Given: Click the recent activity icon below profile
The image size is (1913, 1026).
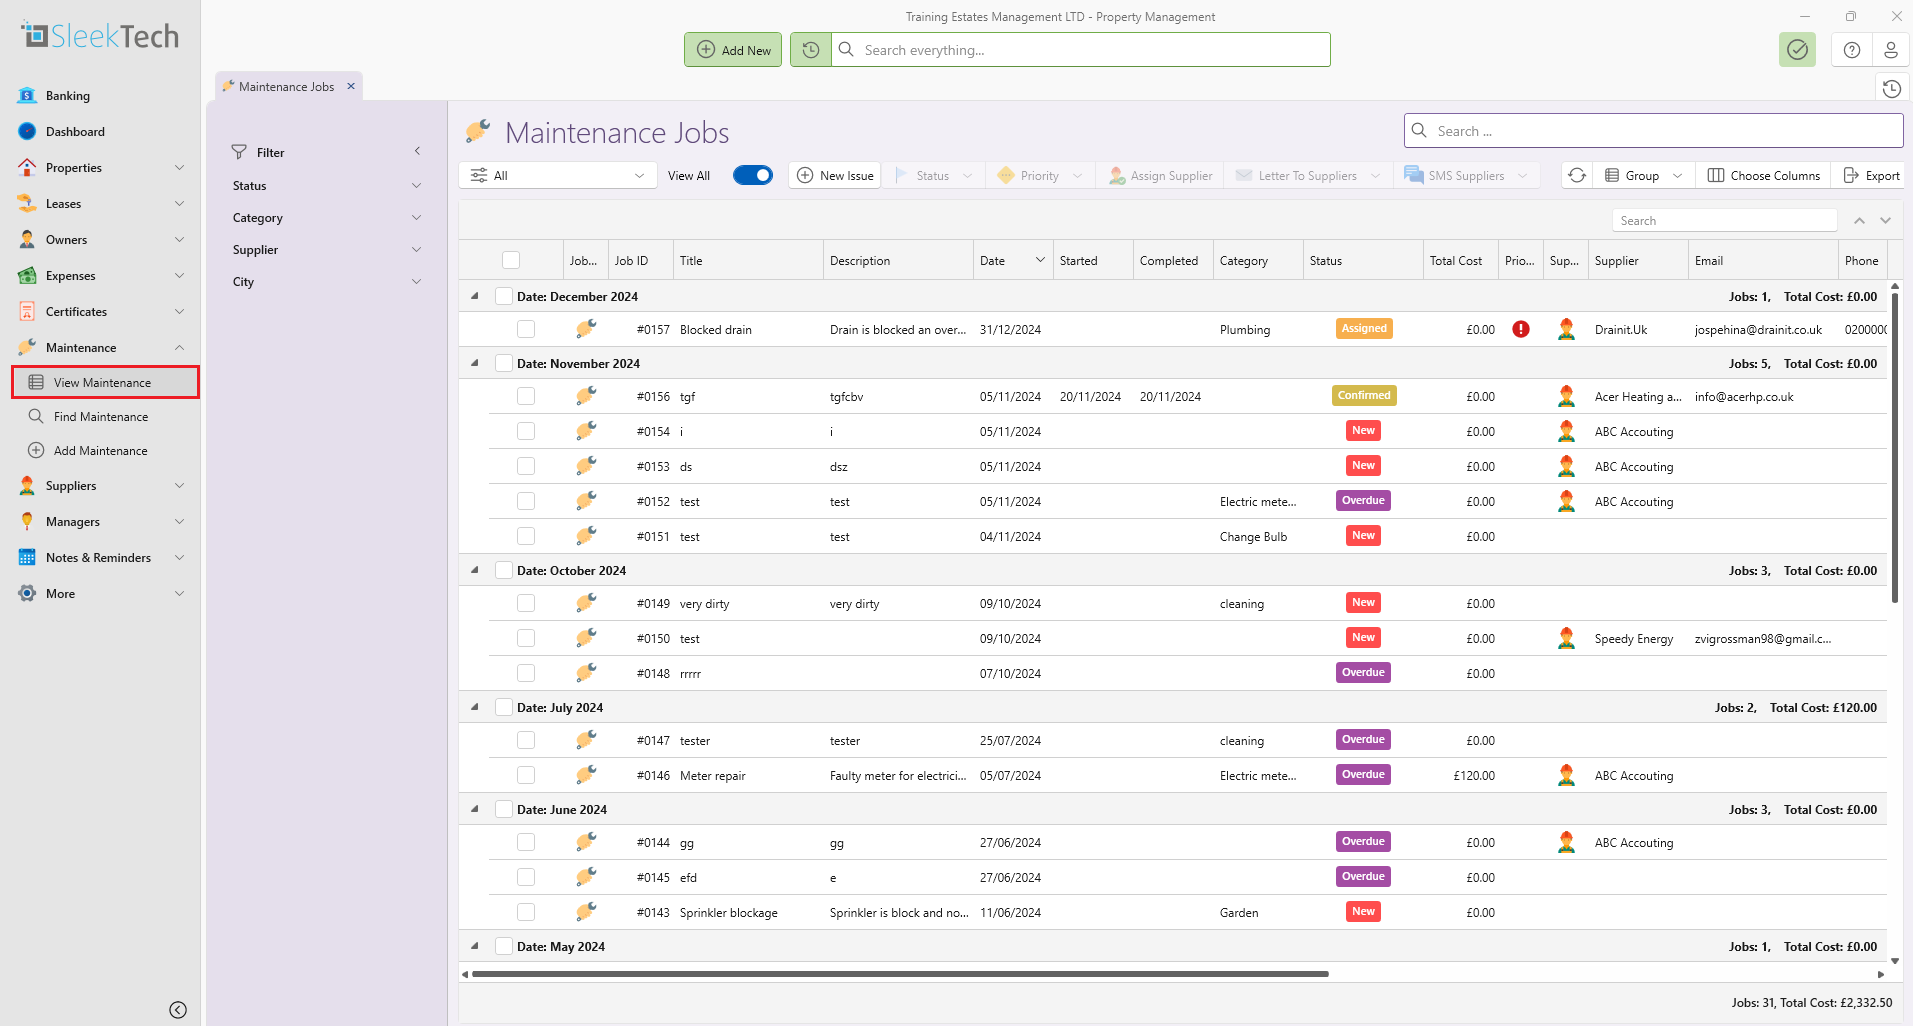Looking at the screenshot, I should coord(1891,89).
